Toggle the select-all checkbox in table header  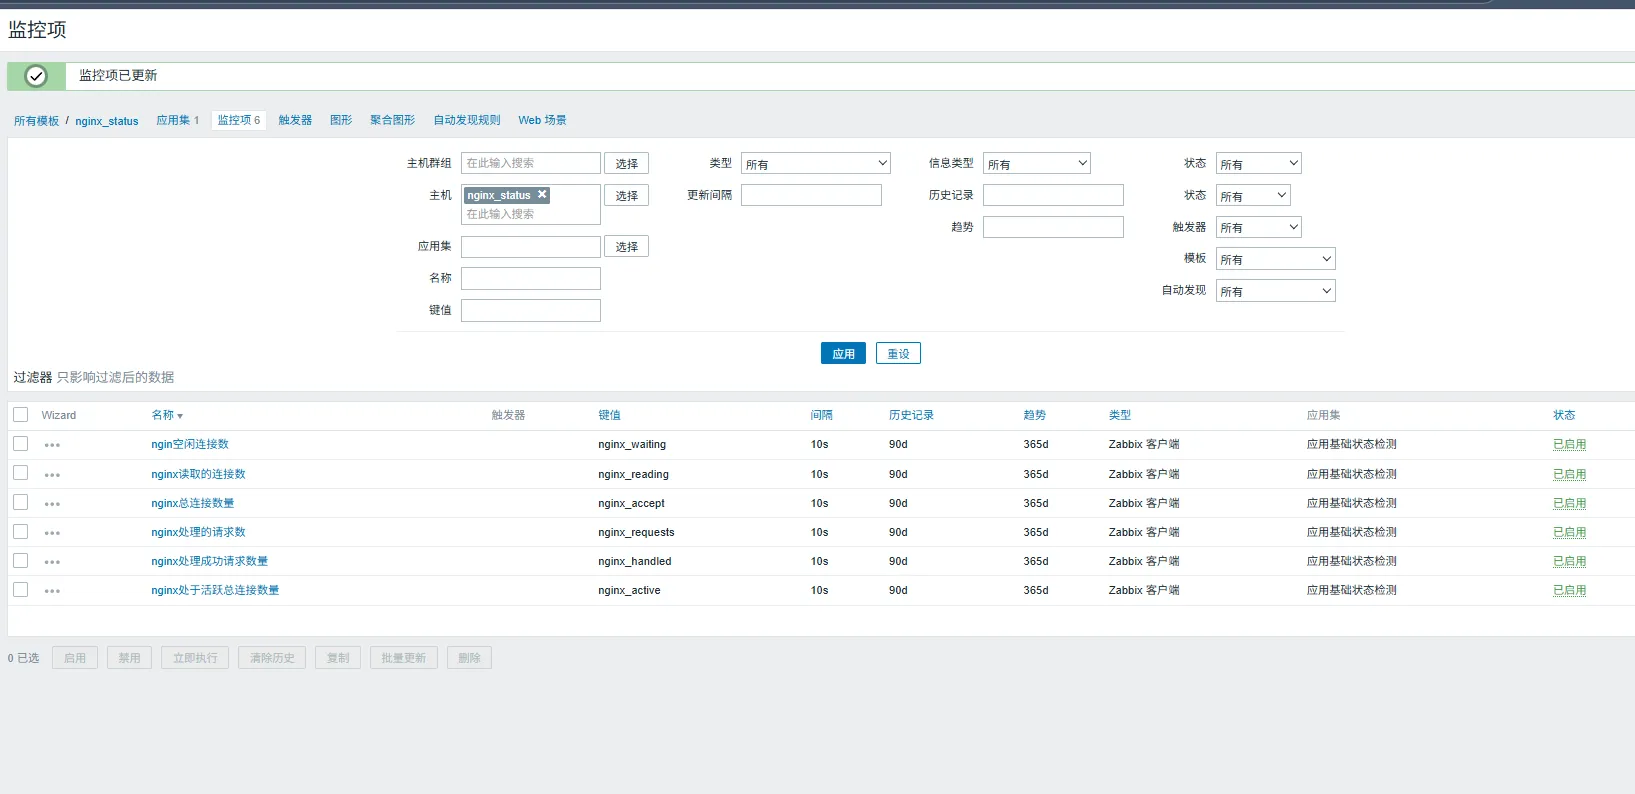coord(21,415)
